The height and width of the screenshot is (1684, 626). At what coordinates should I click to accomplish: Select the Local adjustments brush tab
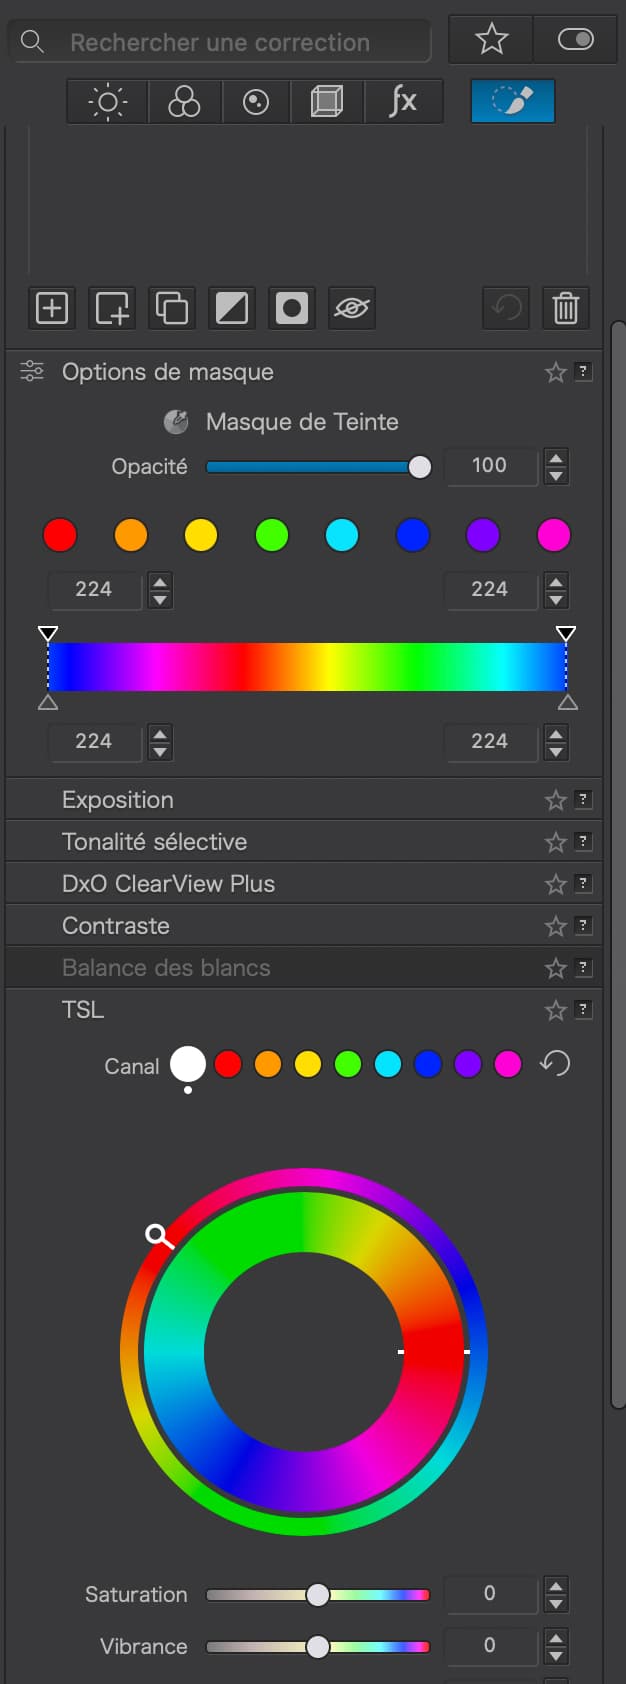(x=512, y=102)
